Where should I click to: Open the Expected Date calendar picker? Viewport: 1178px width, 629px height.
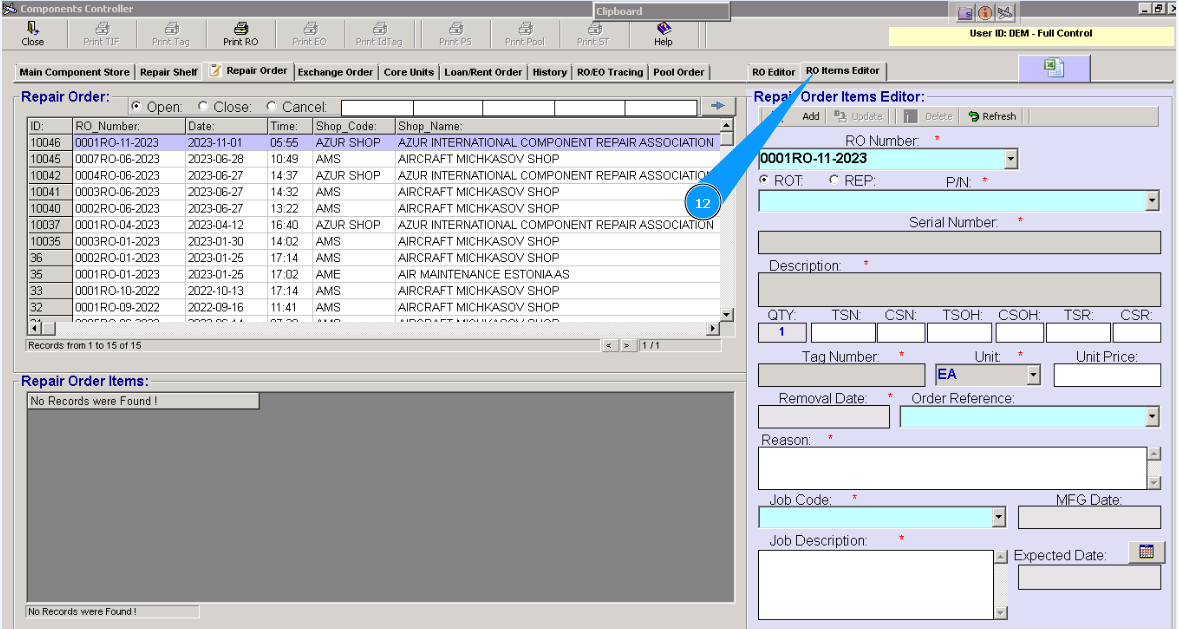point(1146,552)
